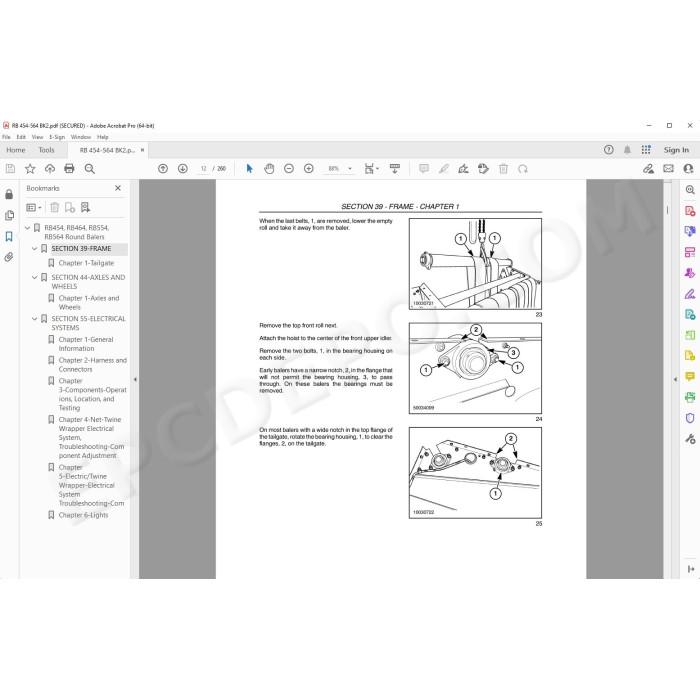The height and width of the screenshot is (700, 700).
Task: Open the security lock panel icon
Action: [x=9, y=194]
